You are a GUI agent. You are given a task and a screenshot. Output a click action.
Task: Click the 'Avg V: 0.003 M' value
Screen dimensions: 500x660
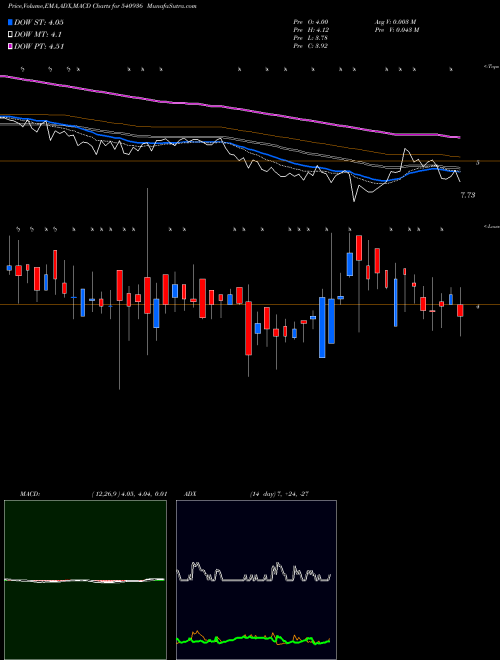[x=396, y=21]
